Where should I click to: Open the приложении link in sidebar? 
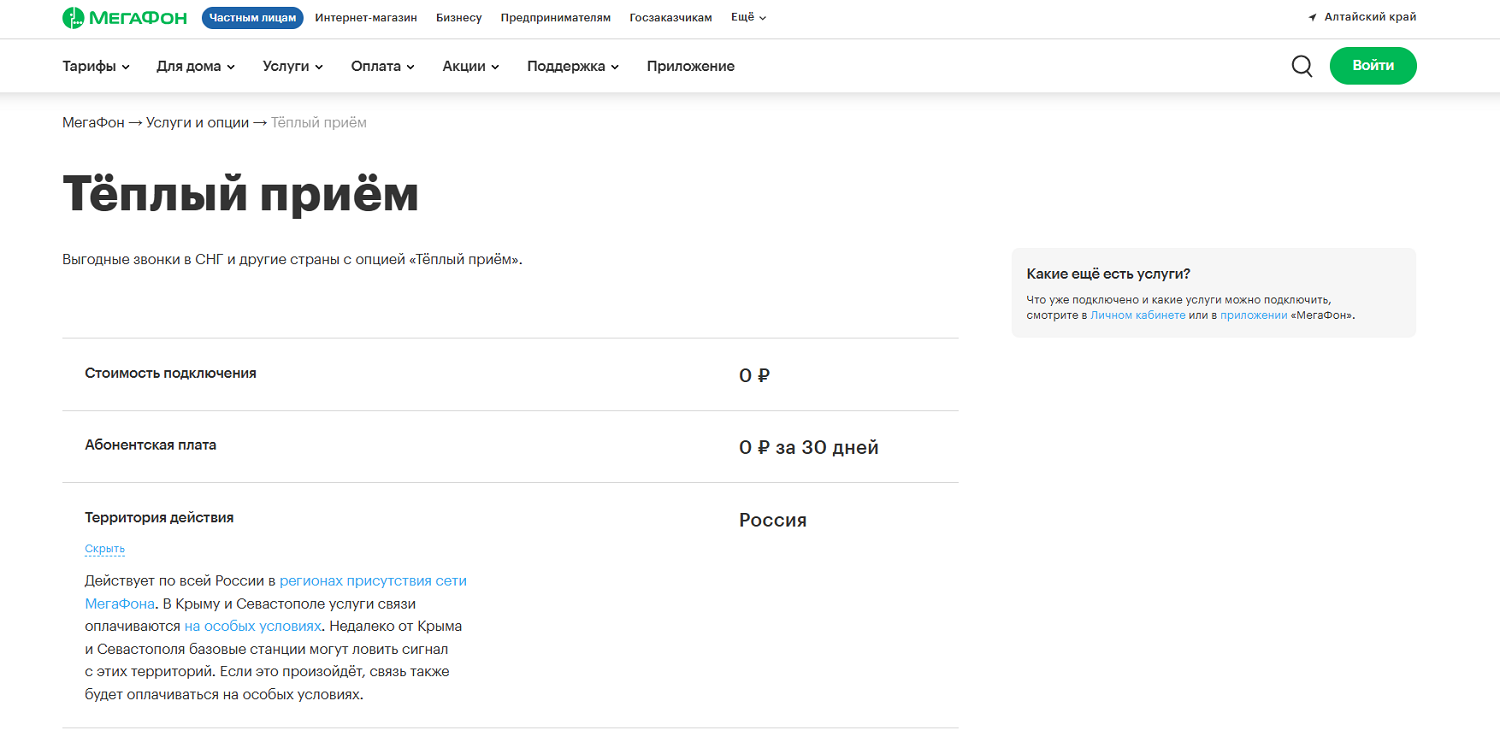[1254, 315]
